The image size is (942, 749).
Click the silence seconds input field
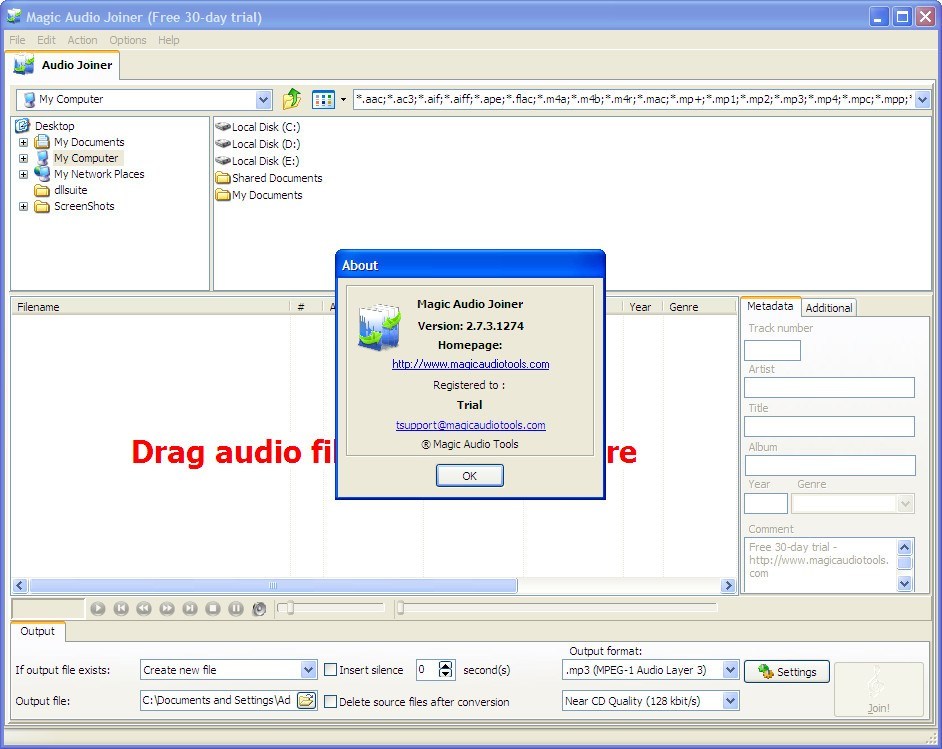[428, 670]
